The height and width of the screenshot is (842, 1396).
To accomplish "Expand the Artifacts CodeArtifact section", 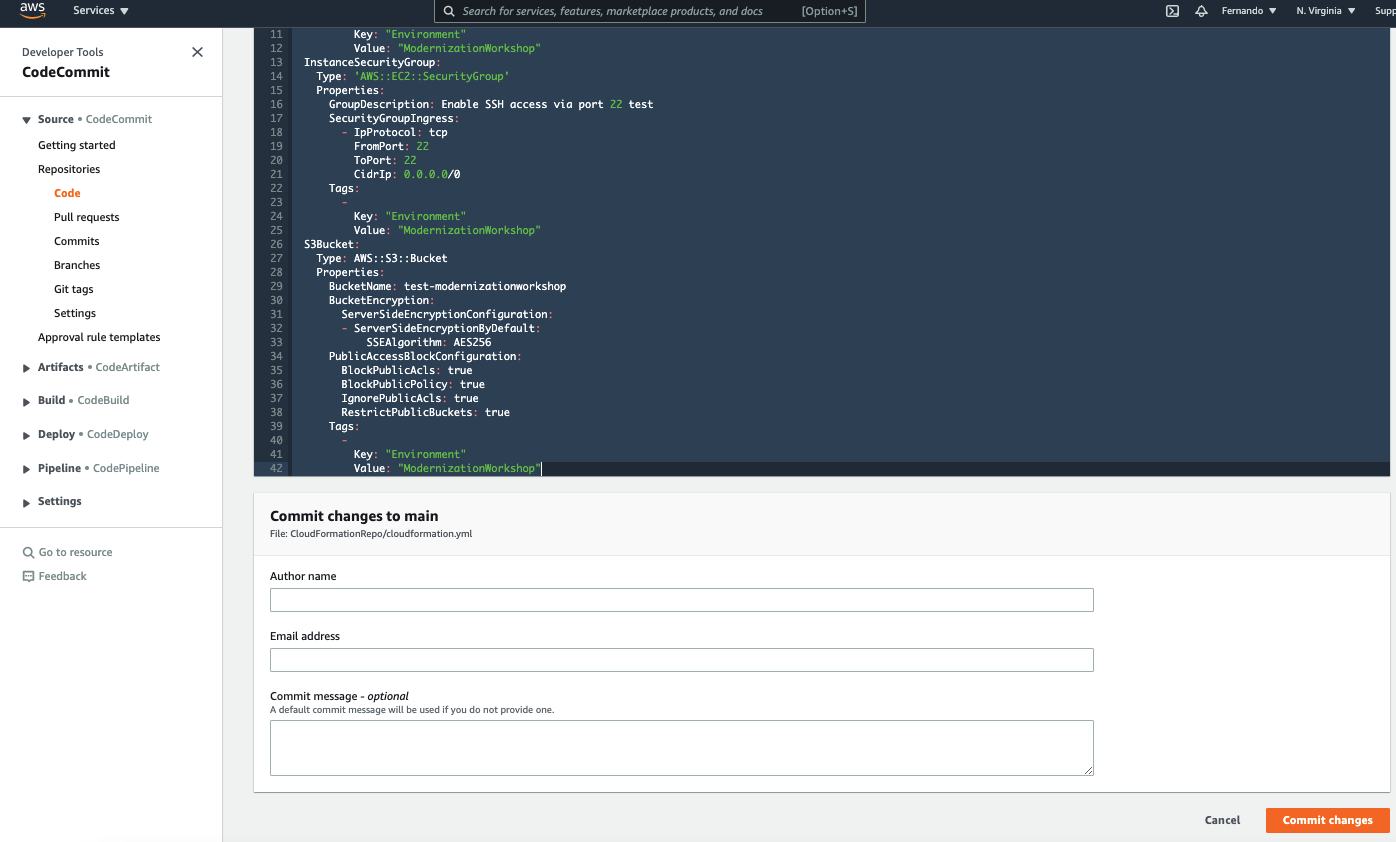I will coord(27,368).
